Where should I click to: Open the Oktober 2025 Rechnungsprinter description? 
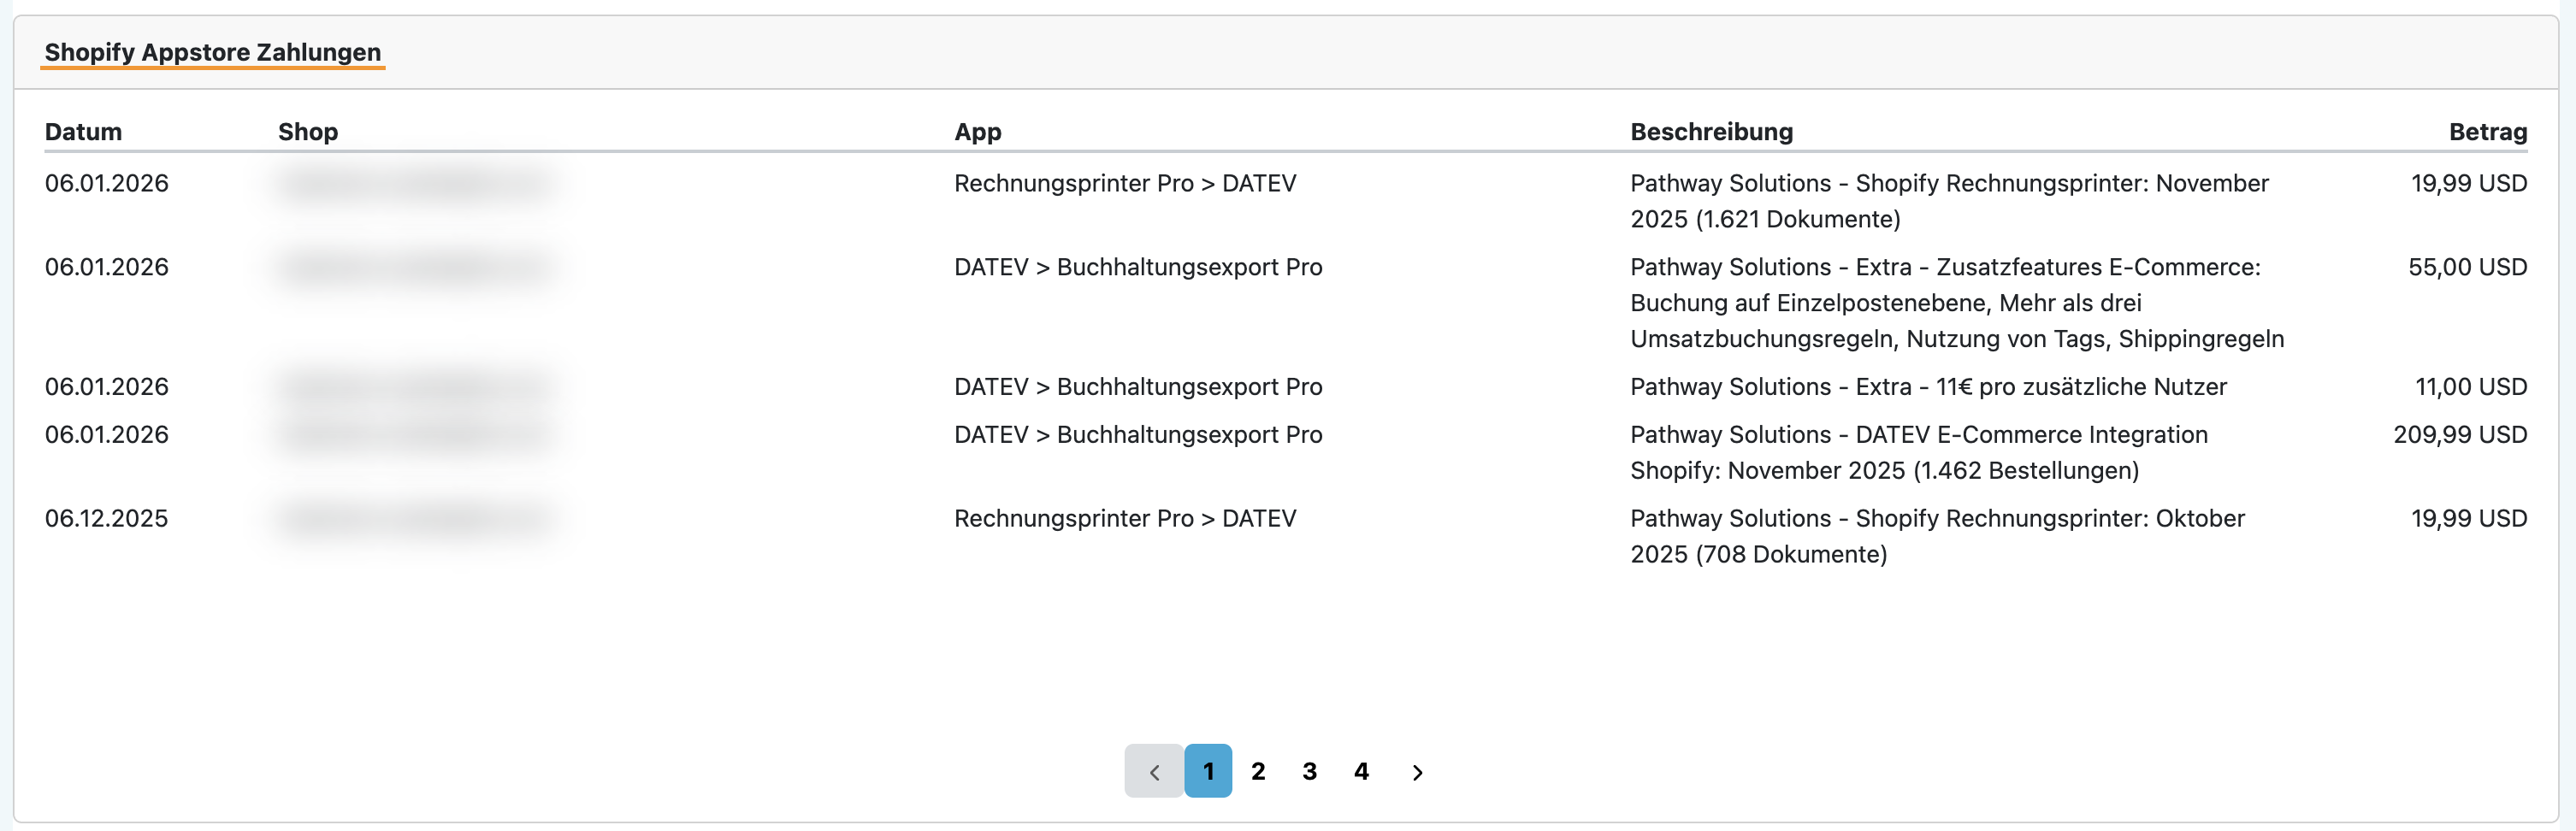click(1936, 536)
